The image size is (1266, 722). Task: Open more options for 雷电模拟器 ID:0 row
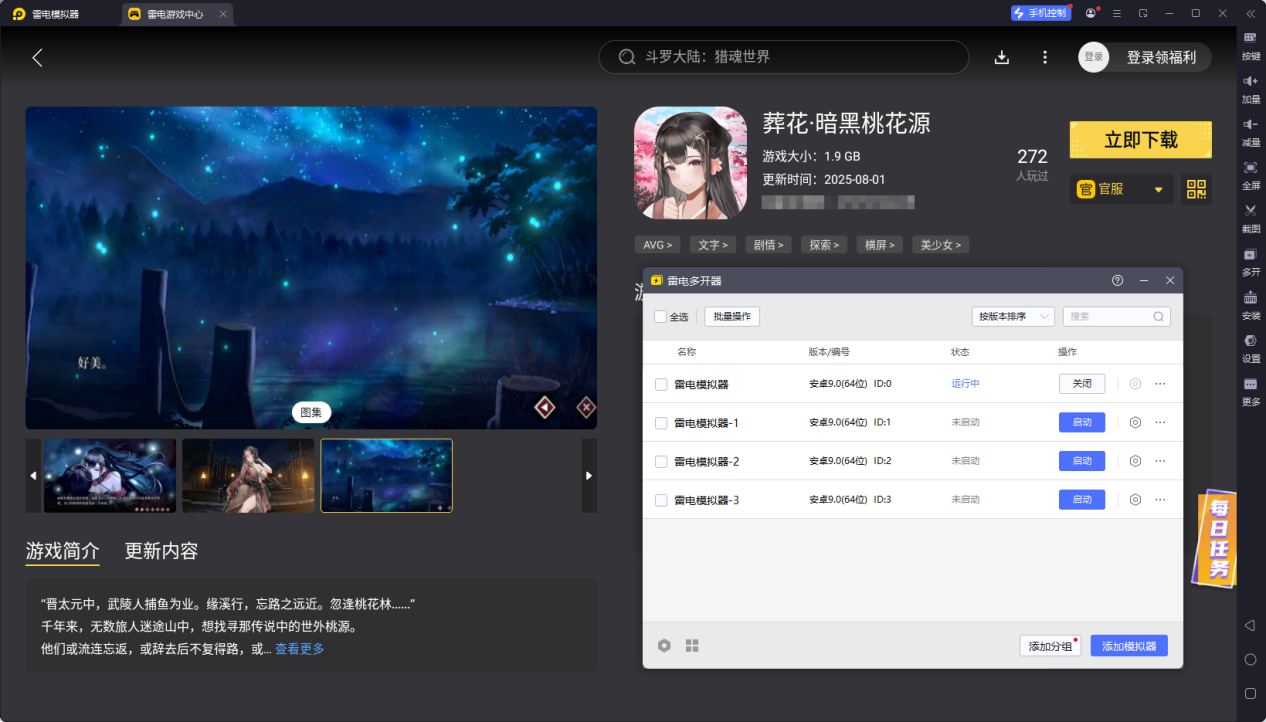click(x=1160, y=383)
